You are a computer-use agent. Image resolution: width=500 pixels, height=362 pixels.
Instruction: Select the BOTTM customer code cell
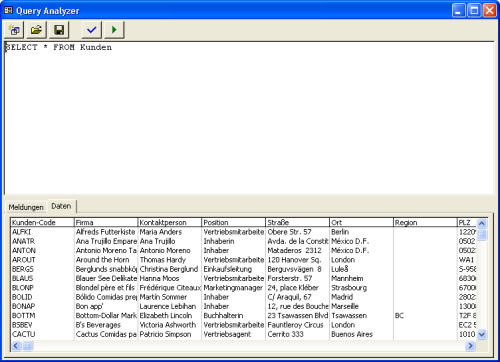tap(42, 316)
